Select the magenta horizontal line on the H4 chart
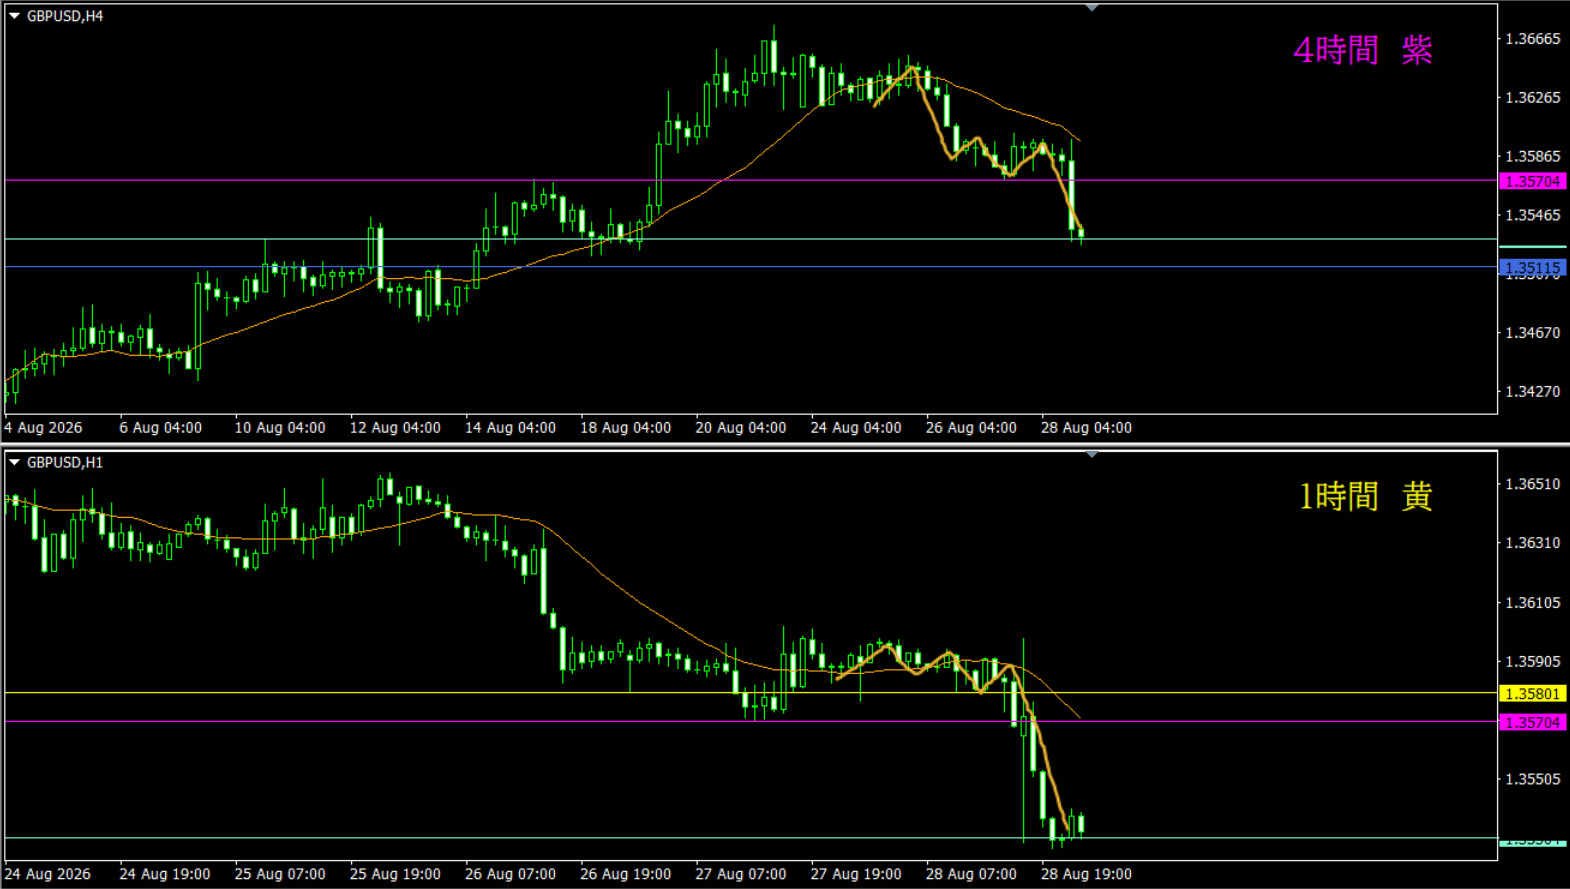The image size is (1570, 889). [750, 181]
